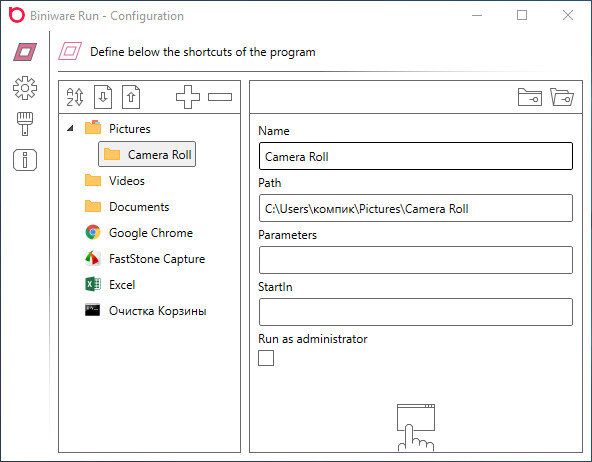The image size is (592, 462).
Task: Sort shortcuts alphabetically A to Z
Action: click(75, 97)
